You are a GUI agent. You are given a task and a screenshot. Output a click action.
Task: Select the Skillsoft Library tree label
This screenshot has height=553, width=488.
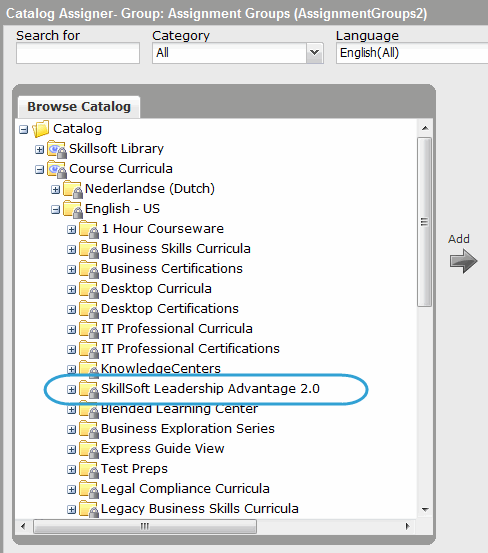pos(116,149)
